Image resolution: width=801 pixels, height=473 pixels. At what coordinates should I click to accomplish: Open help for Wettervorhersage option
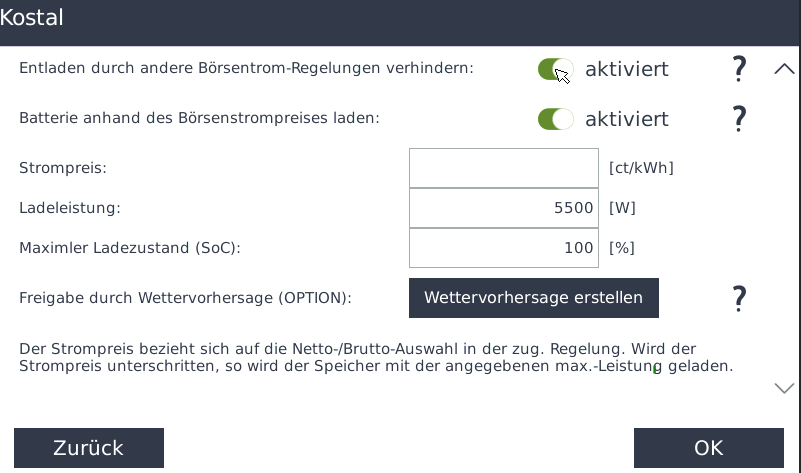[739, 298]
